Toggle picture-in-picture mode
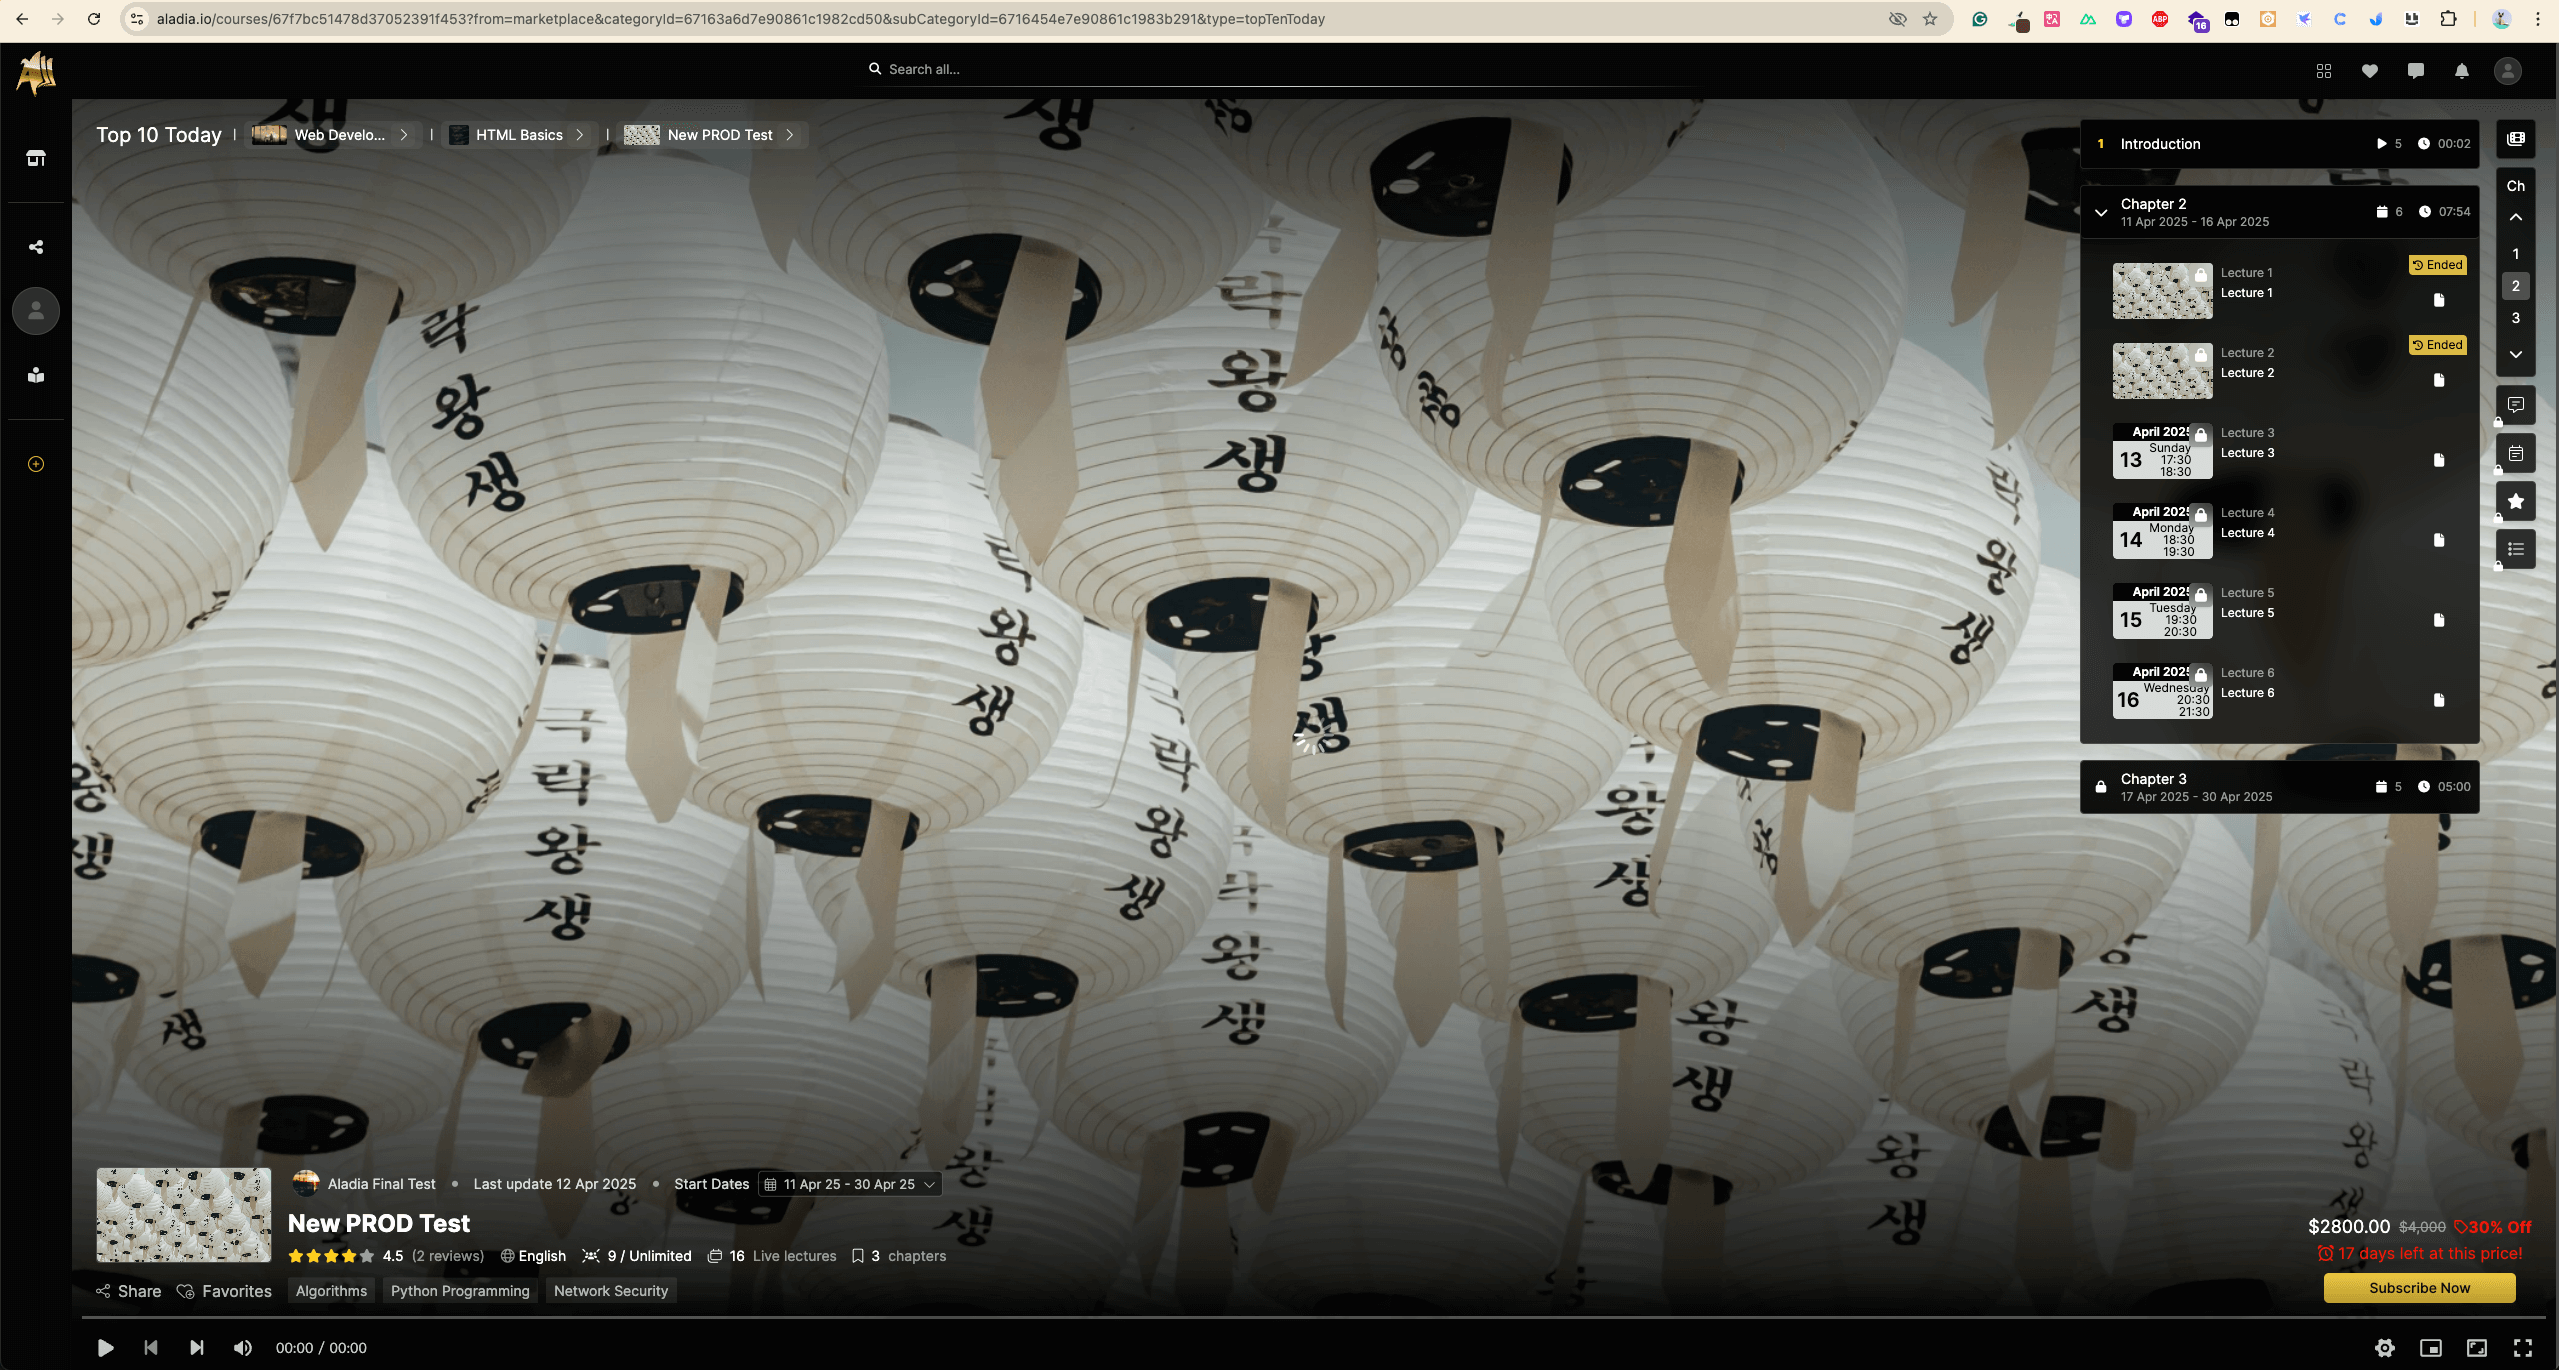 (x=2430, y=1348)
